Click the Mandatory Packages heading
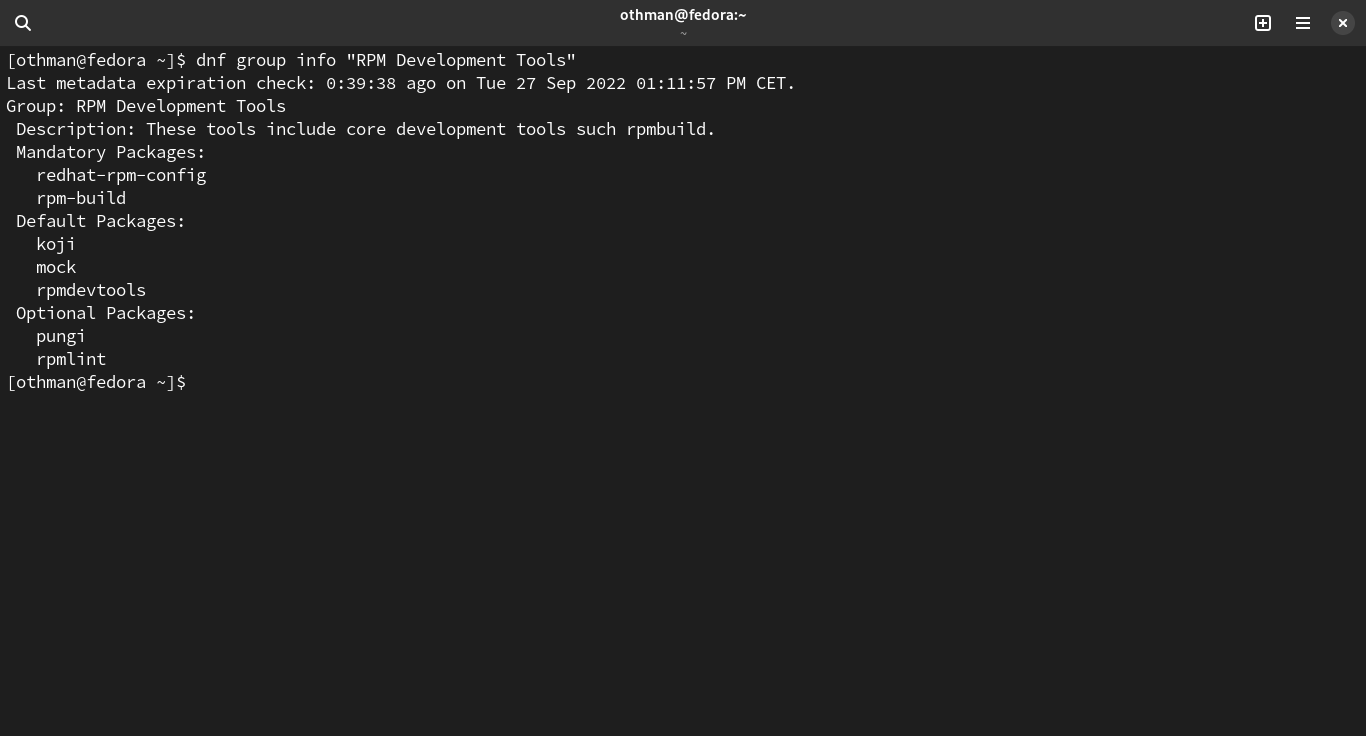This screenshot has height=736, width=1366. [x=110, y=152]
